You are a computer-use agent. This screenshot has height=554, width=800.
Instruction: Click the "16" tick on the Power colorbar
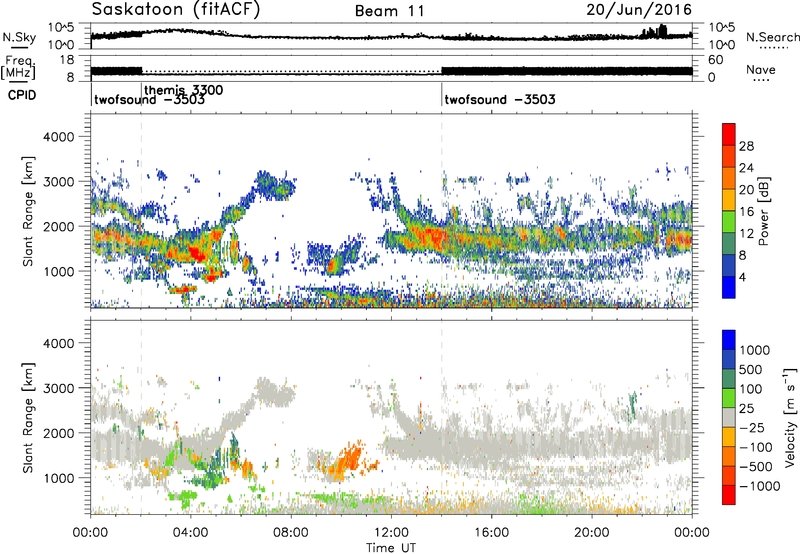[x=746, y=212]
